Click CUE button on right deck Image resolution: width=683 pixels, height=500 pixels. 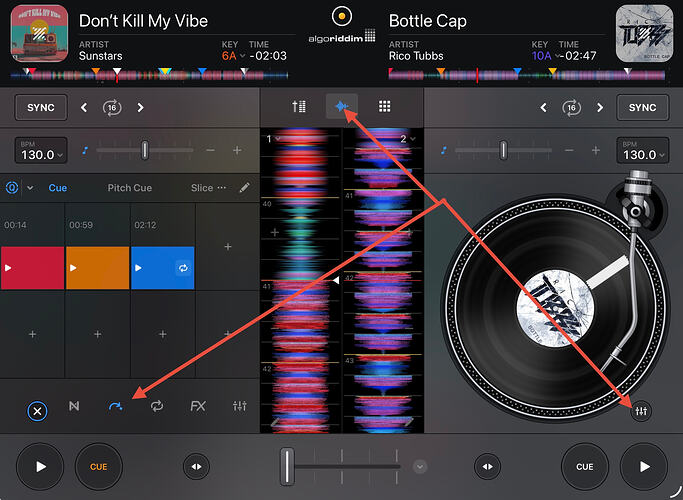coord(585,466)
